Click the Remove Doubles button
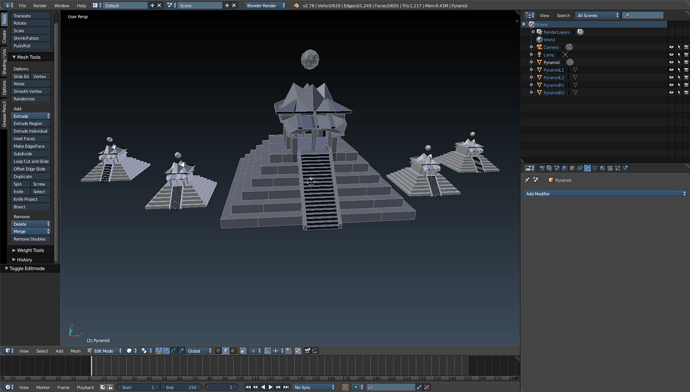Image resolution: width=690 pixels, height=392 pixels. coord(31,239)
